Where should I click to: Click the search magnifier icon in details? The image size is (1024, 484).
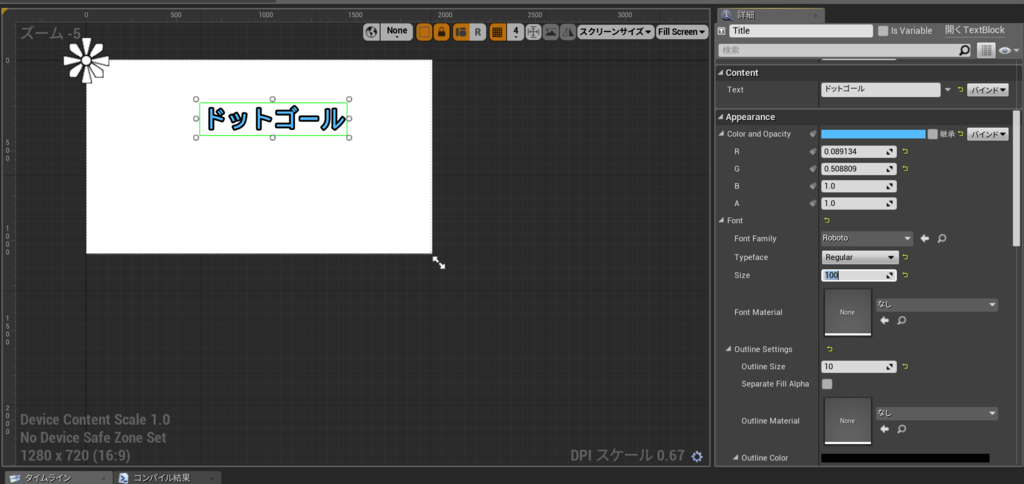(964, 50)
